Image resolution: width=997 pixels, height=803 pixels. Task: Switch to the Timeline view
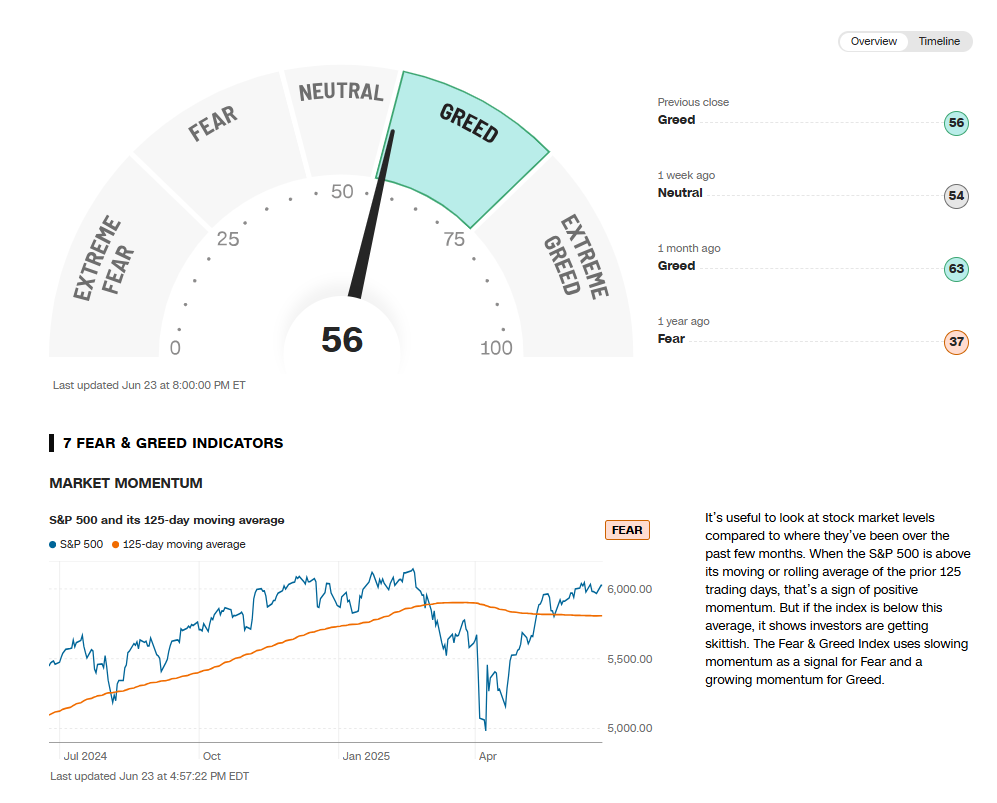click(x=939, y=41)
